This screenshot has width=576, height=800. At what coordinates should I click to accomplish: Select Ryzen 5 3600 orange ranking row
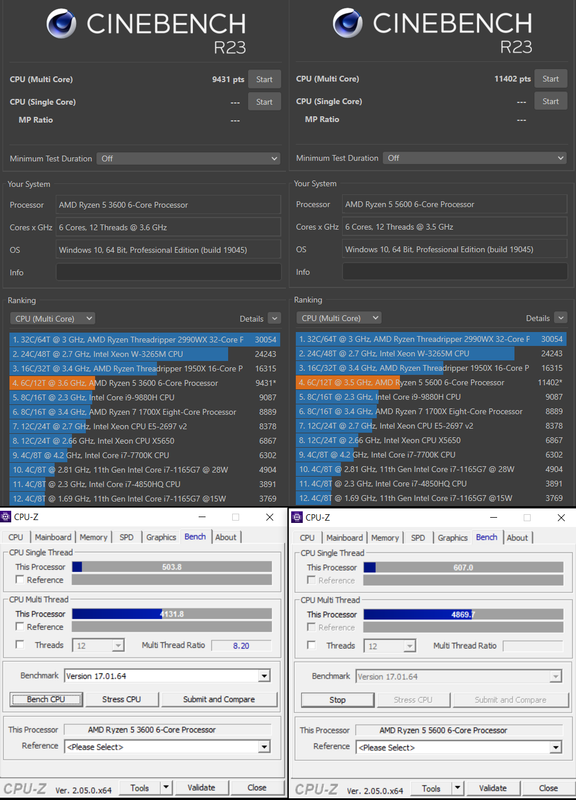(144, 383)
